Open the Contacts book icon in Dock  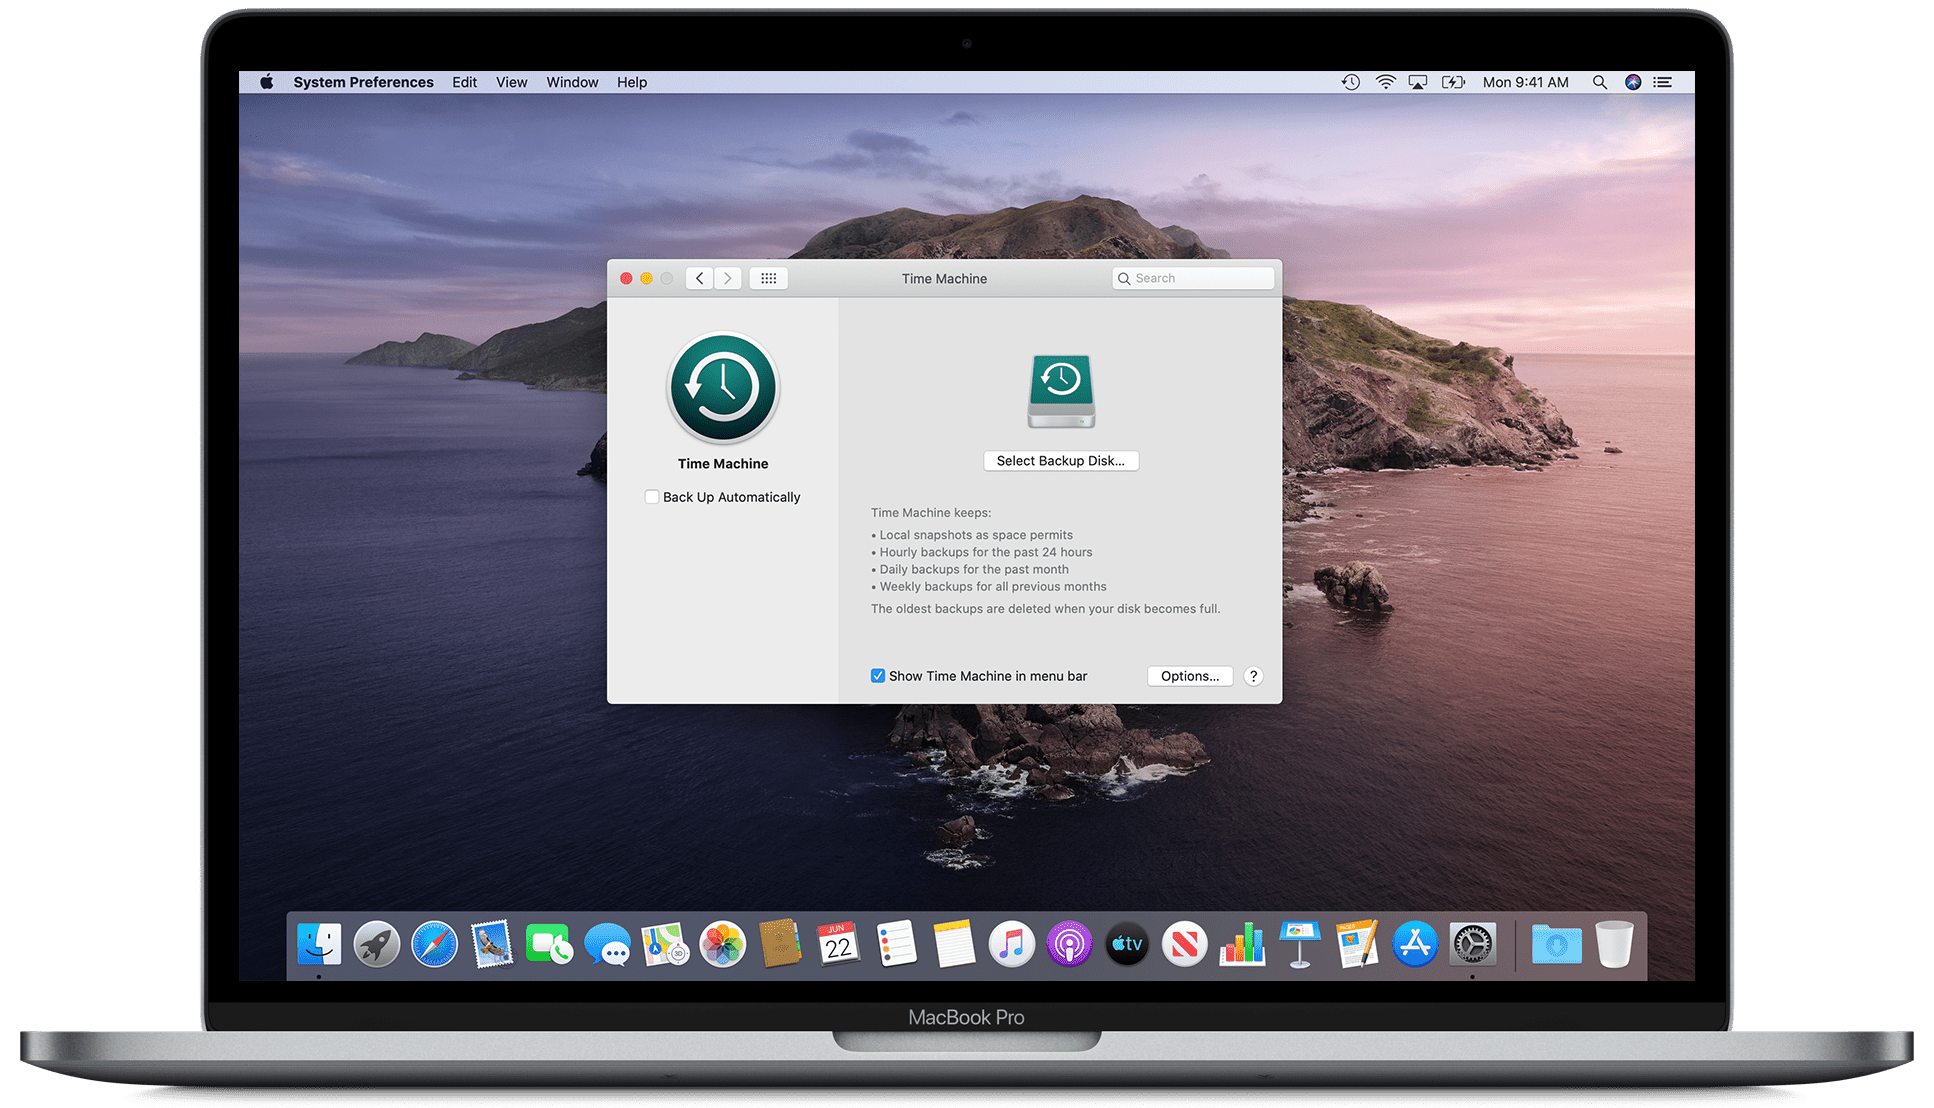coord(780,944)
